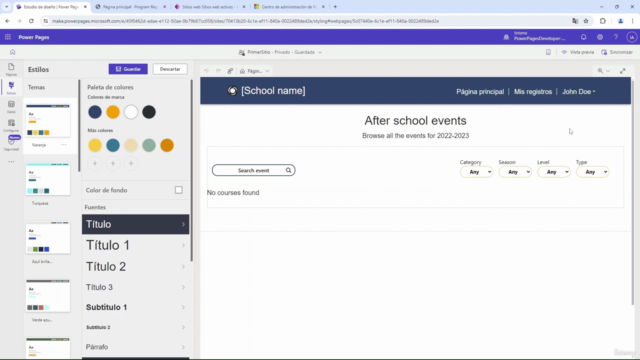Click the Mis registros menu item
Viewport: 640px width, 360px height.
pos(533,92)
